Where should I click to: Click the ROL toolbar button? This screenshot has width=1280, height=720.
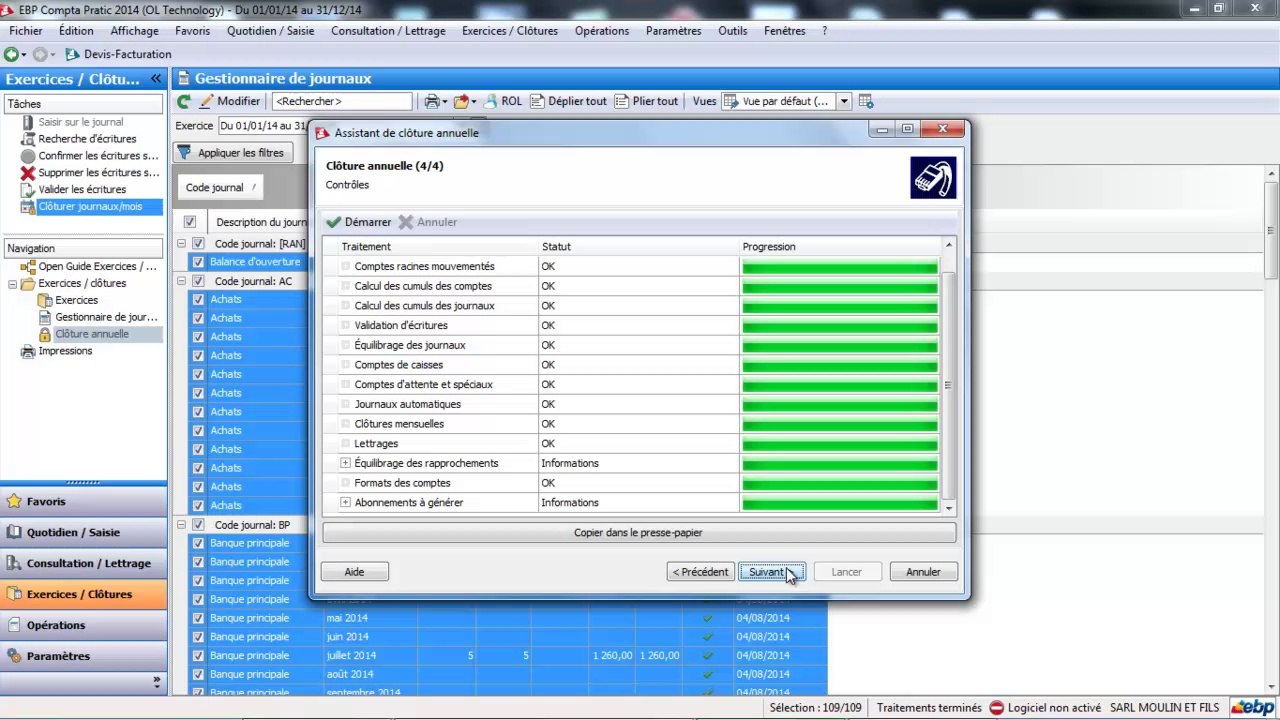pos(503,101)
